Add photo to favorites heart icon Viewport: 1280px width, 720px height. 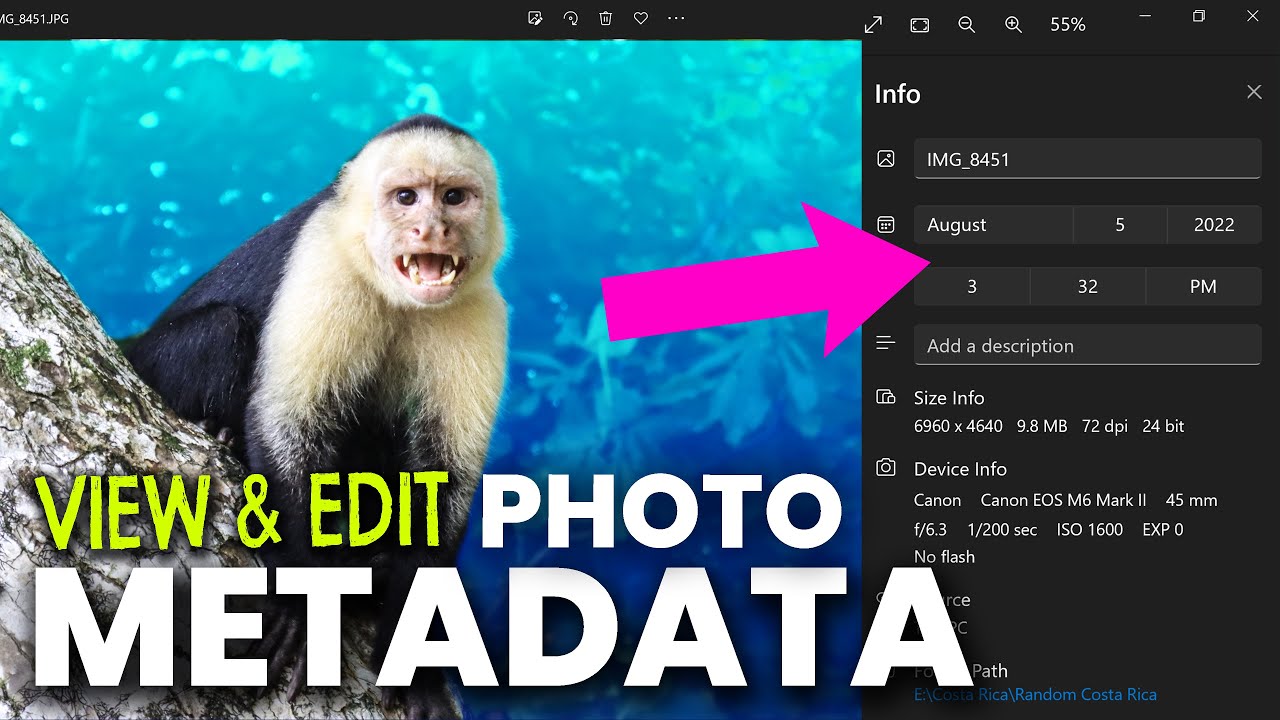[641, 18]
